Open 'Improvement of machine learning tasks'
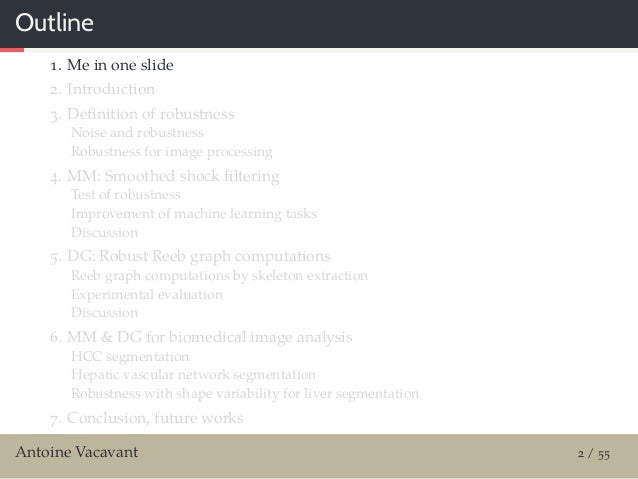 [194, 214]
